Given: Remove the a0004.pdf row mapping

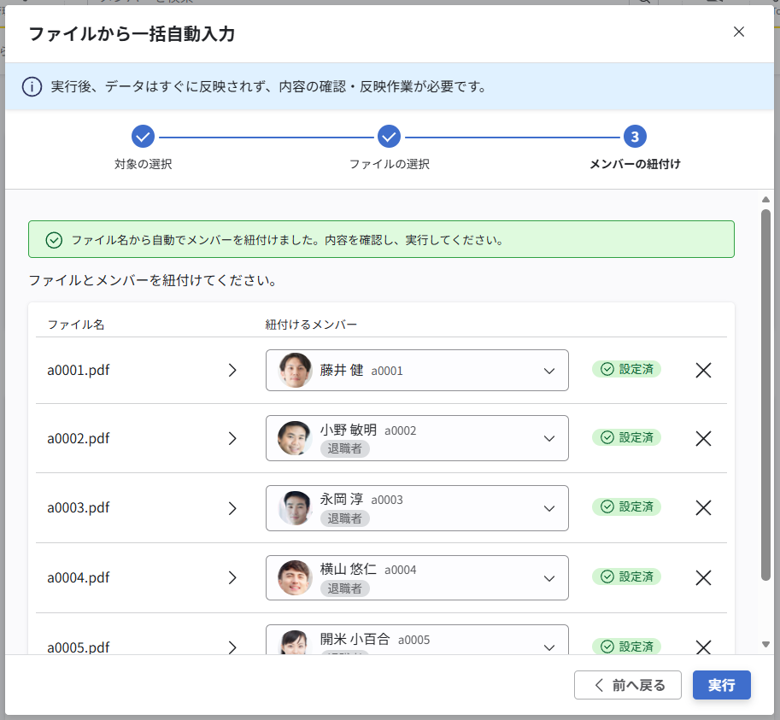Looking at the screenshot, I should coord(703,578).
